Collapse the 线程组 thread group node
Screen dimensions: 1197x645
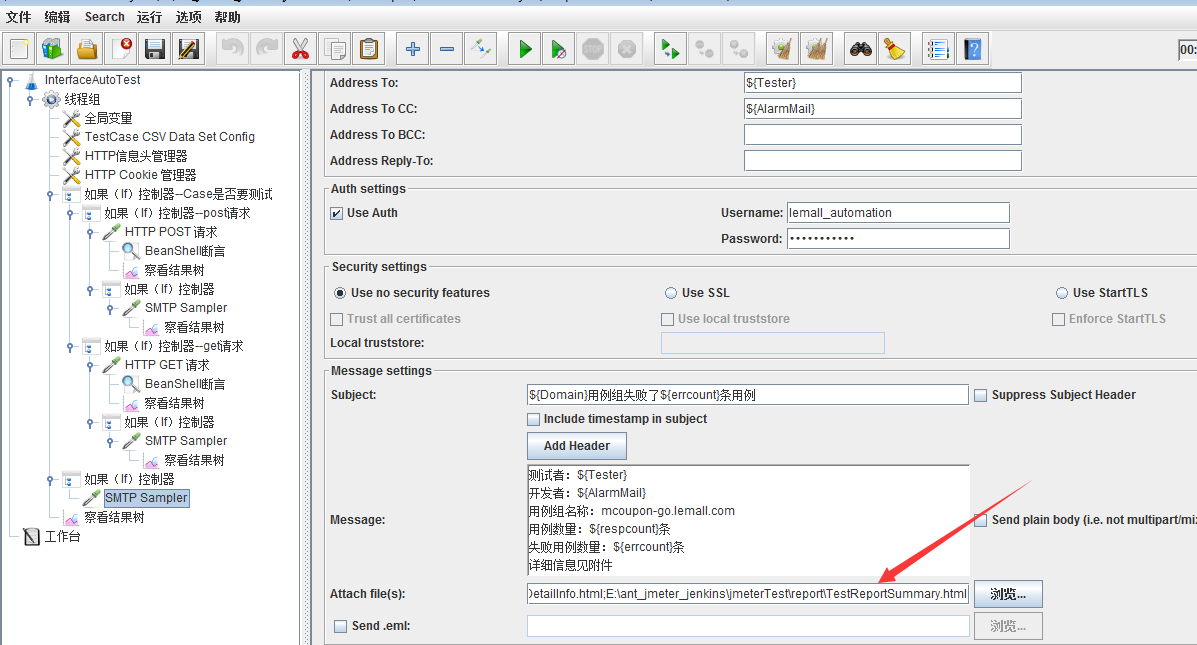31,99
